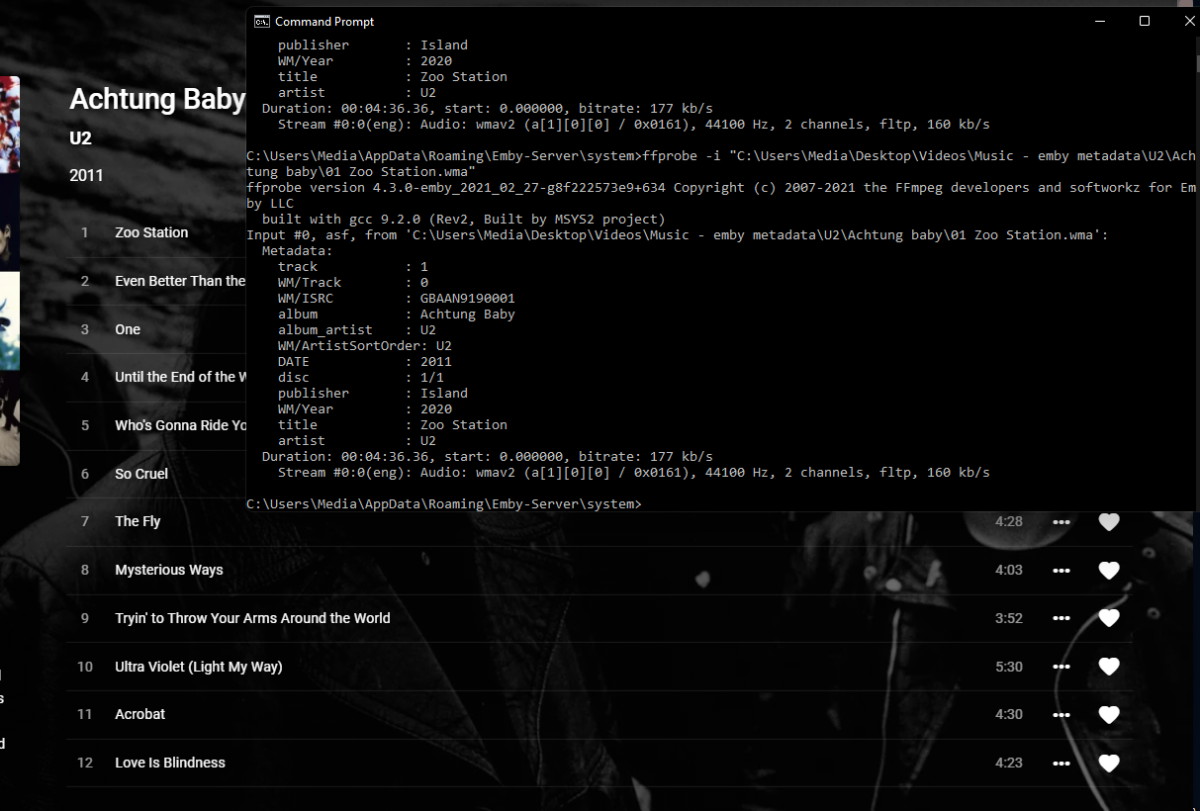Toggle favorite heart for Ultra Violet
Image resolution: width=1200 pixels, height=811 pixels.
tap(1109, 667)
